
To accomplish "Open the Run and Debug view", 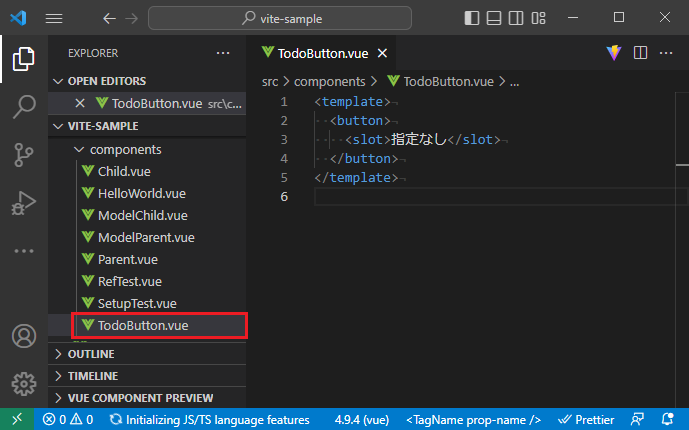I will (x=24, y=202).
